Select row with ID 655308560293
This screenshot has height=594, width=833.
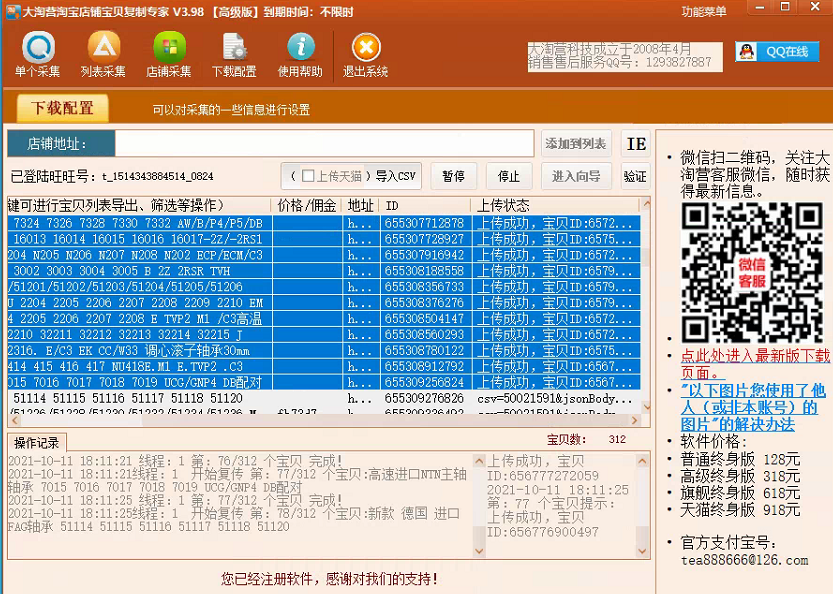tap(324, 335)
